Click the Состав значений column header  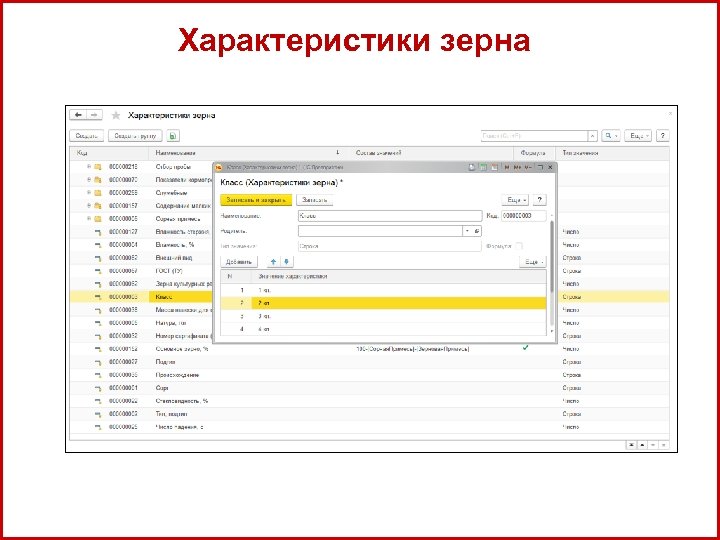[432, 153]
